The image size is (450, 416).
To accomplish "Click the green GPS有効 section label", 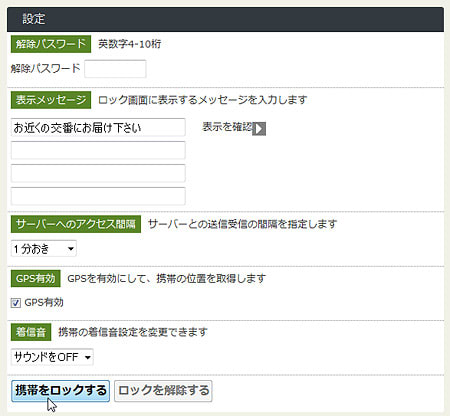I will pos(36,278).
